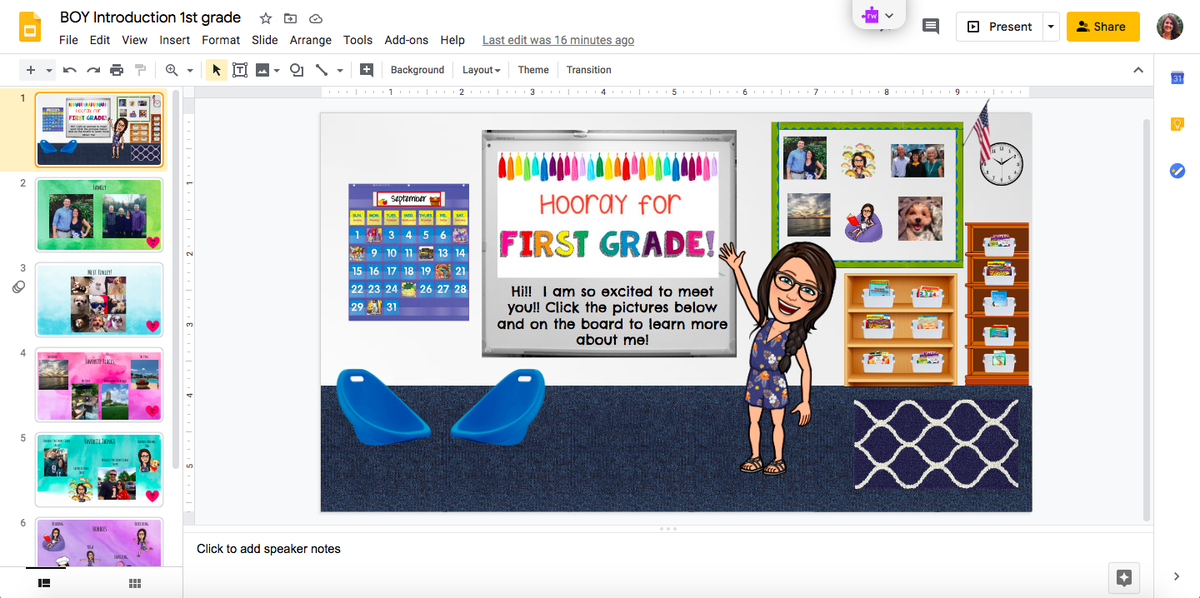The height and width of the screenshot is (598, 1200).
Task: Open the Edit menu
Action: (100, 40)
